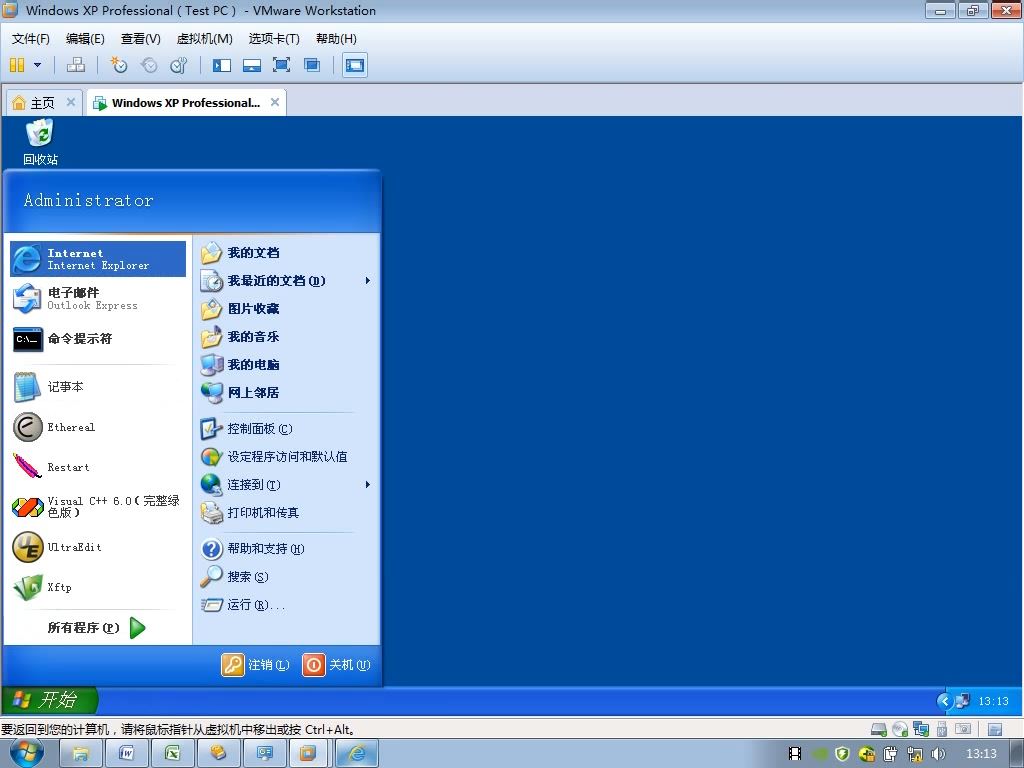The width and height of the screenshot is (1024, 768).
Task: Open the Word icon in host taskbar
Action: (x=126, y=753)
